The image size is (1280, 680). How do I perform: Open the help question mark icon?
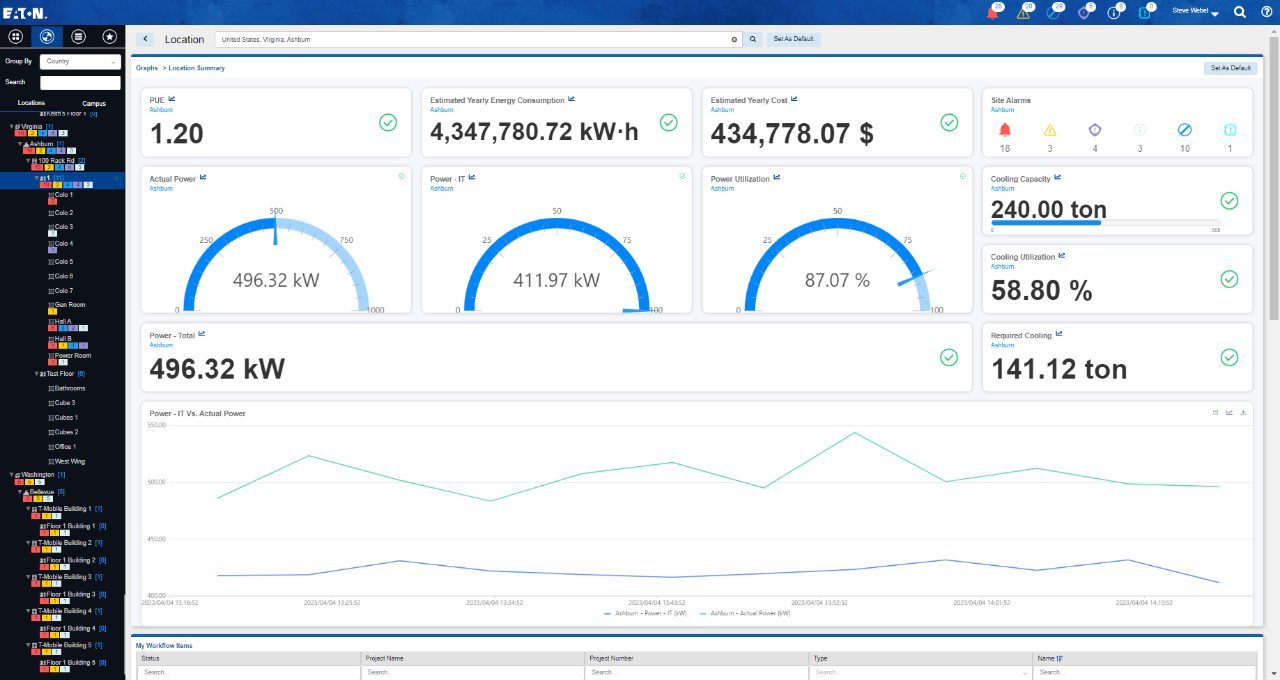(1266, 12)
